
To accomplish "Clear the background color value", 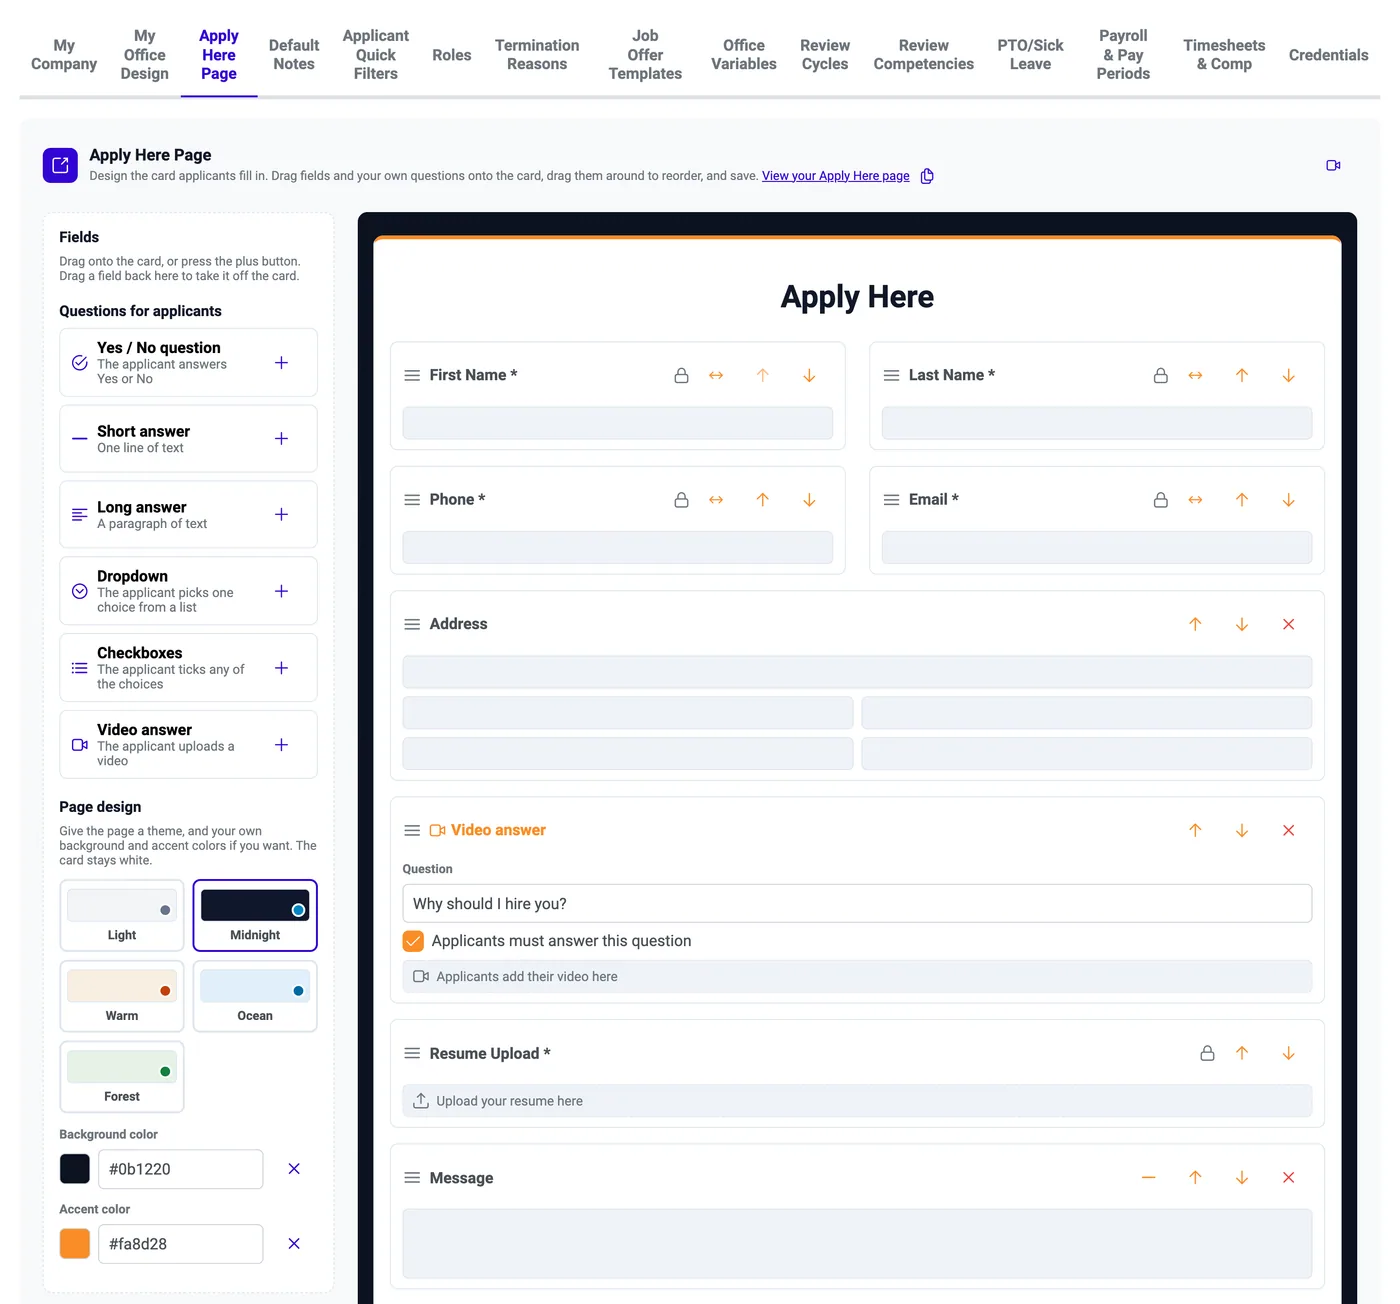I will pos(294,1169).
